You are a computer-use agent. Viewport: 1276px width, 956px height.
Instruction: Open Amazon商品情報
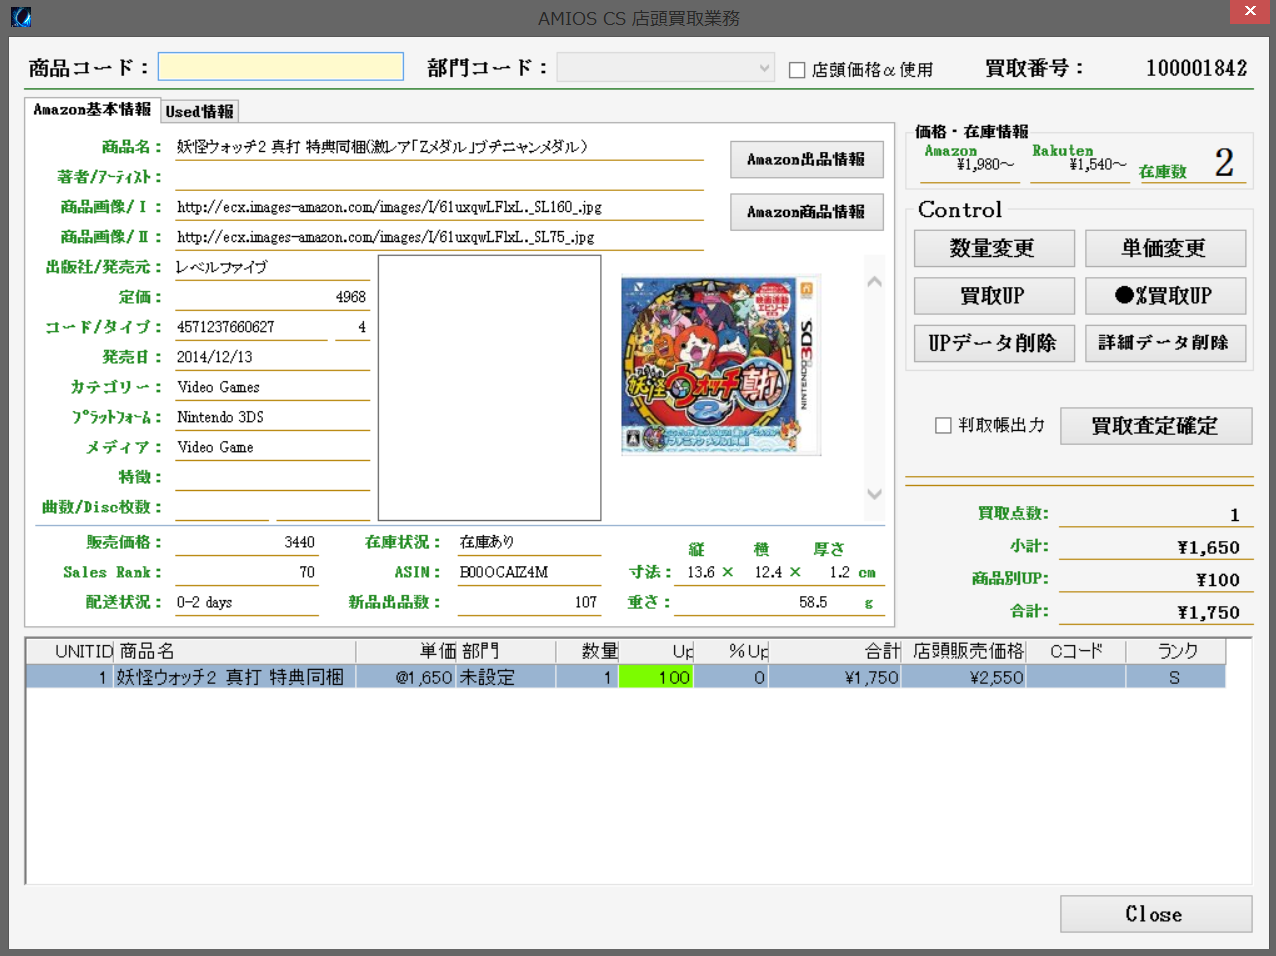[806, 212]
